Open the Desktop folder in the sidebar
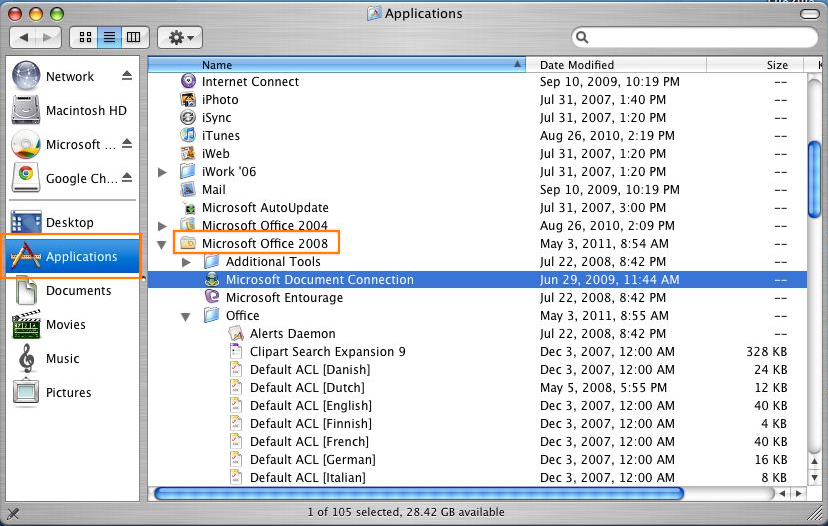The width and height of the screenshot is (828, 526). click(x=52, y=222)
